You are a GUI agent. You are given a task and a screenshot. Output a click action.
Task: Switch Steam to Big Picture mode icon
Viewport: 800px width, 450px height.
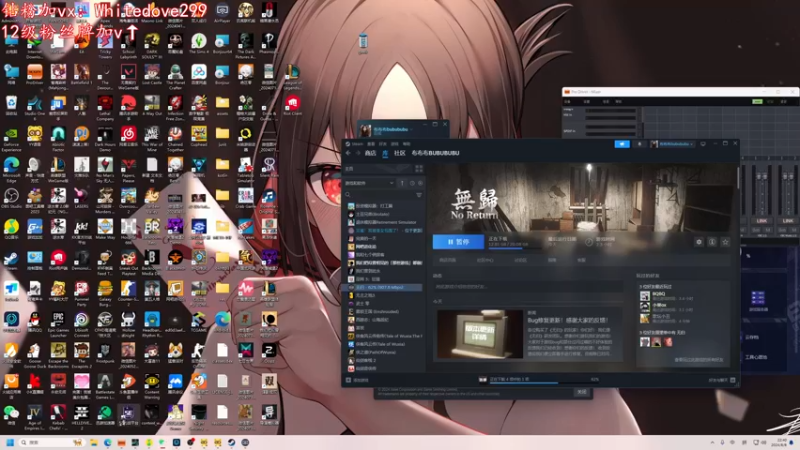[x=704, y=144]
